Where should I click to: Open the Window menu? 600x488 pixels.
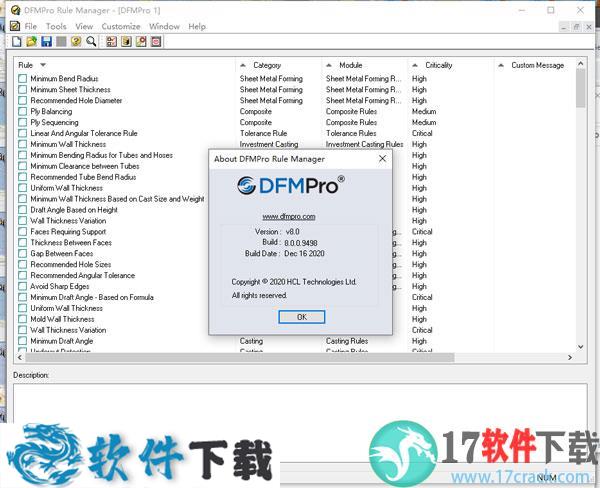tap(165, 26)
